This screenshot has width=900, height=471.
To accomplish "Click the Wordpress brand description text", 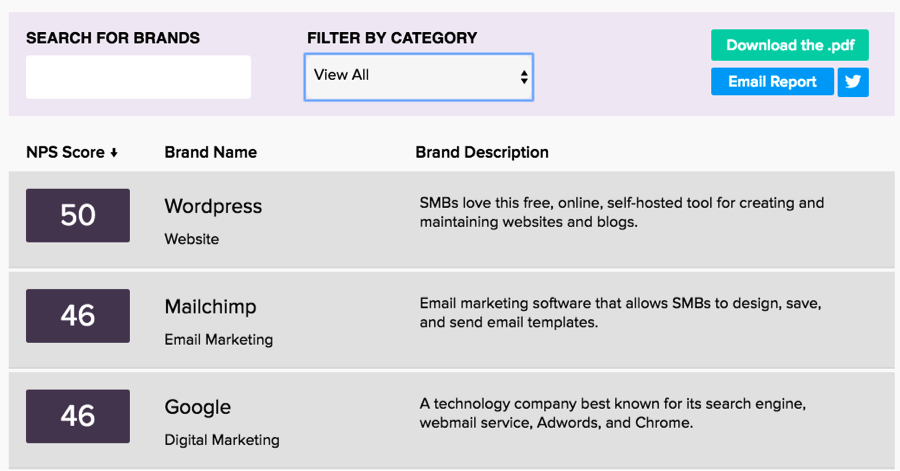I will click(621, 212).
